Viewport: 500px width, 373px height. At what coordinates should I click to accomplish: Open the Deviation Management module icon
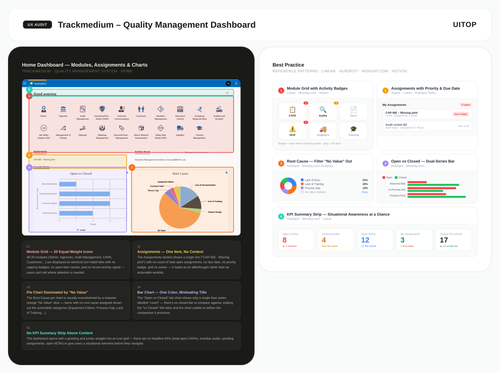tap(161, 109)
